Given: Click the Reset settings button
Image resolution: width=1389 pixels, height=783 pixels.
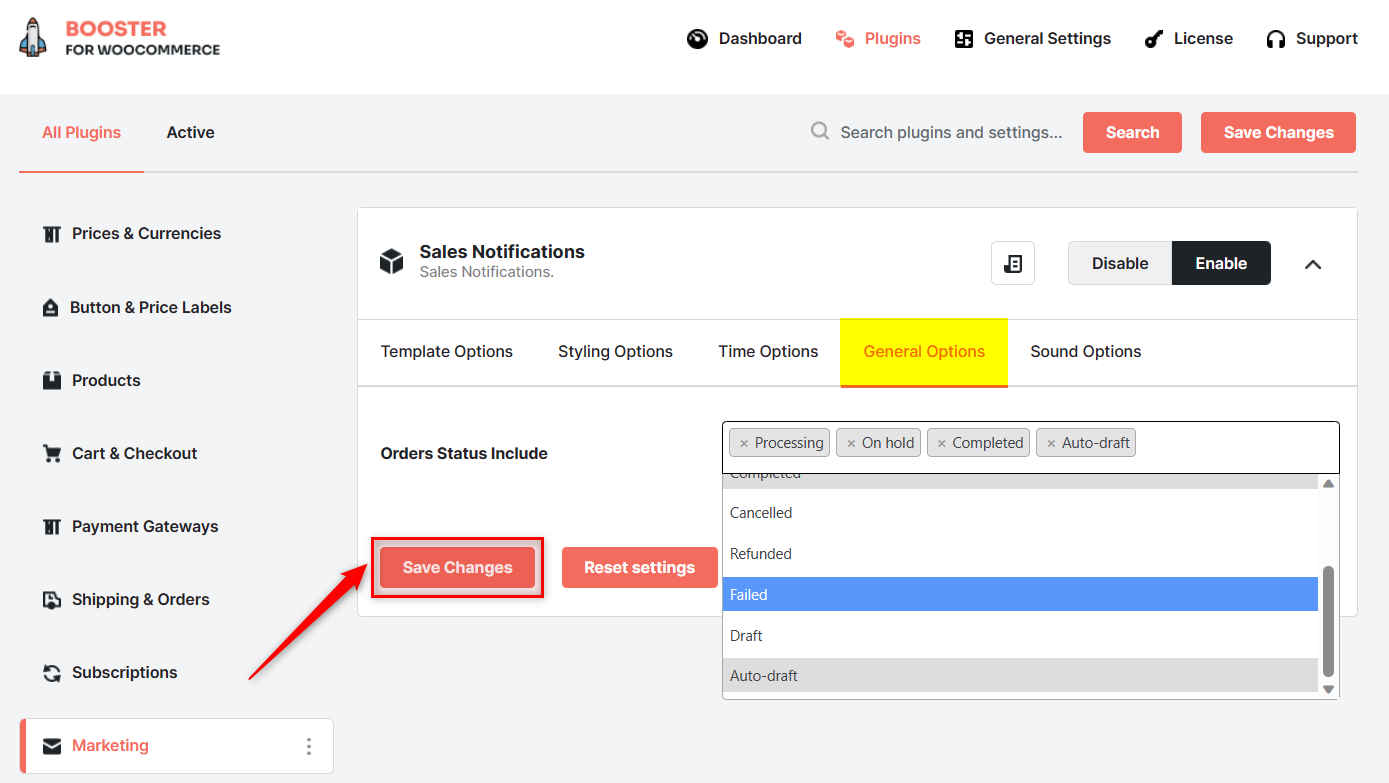Looking at the screenshot, I should (639, 567).
